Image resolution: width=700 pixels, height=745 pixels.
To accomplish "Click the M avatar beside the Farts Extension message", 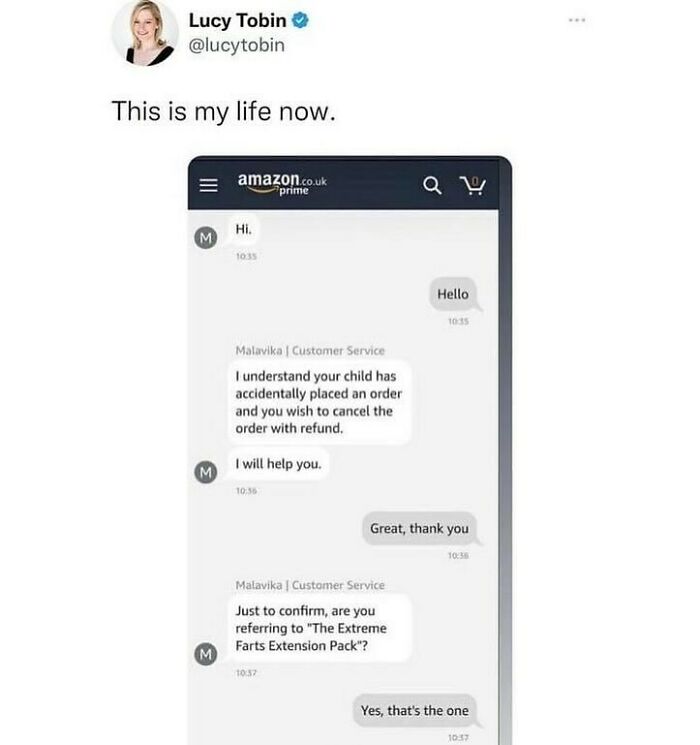I will point(206,654).
